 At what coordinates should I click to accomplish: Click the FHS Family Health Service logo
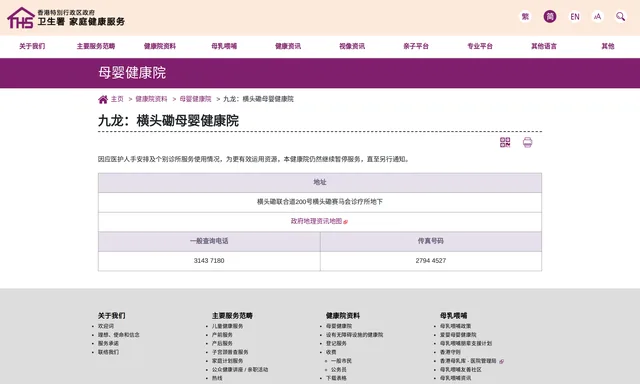(66, 18)
